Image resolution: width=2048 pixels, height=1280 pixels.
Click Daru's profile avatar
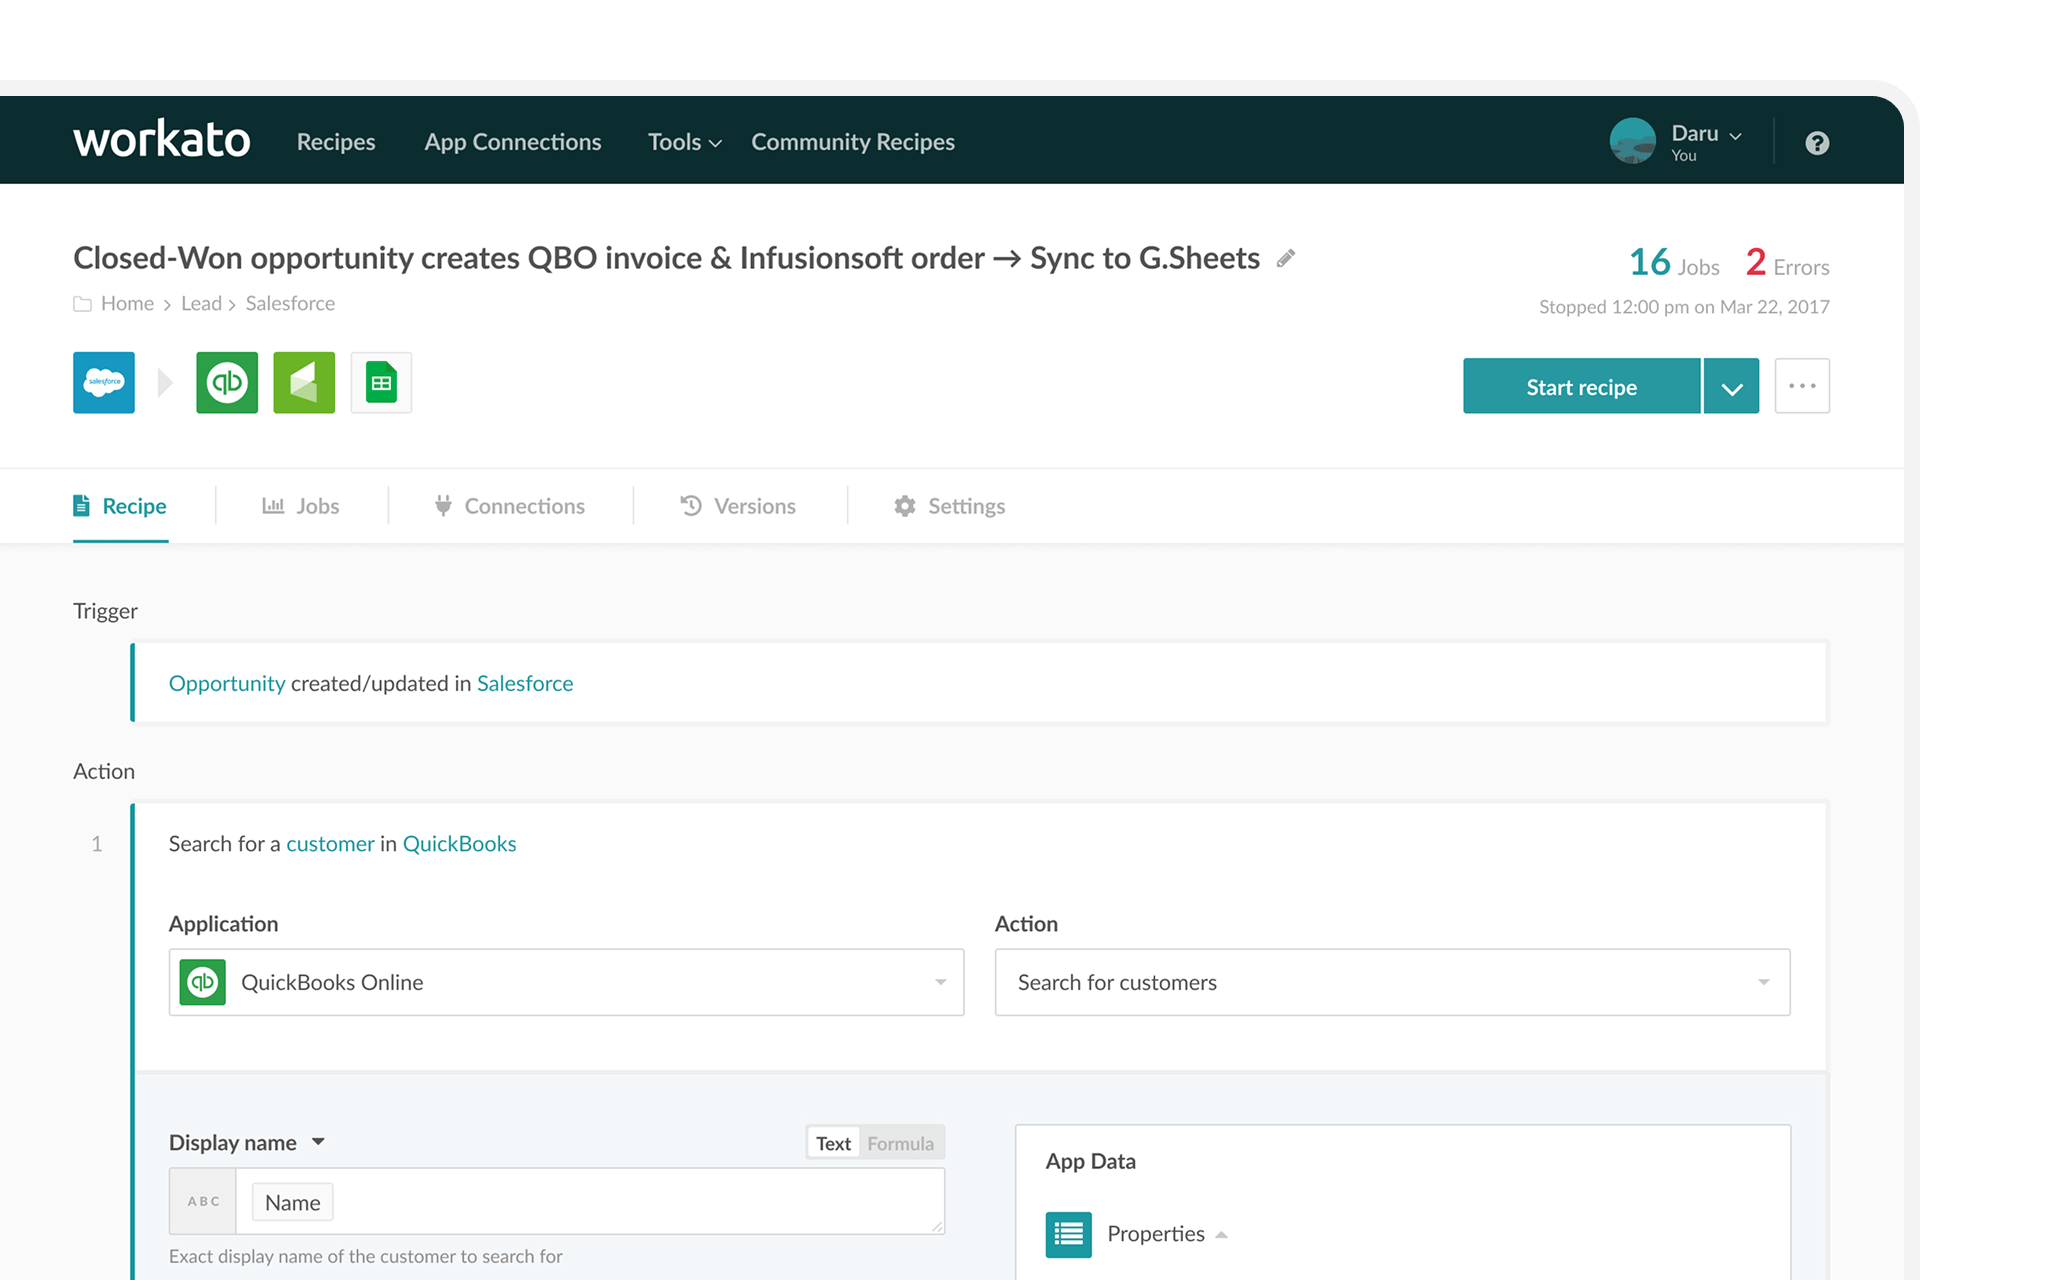1632,141
